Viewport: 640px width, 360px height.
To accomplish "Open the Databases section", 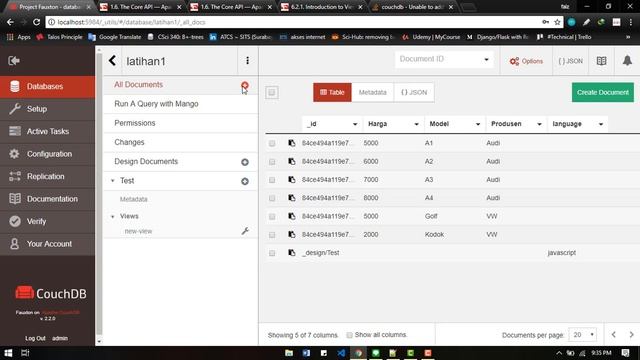I will (47, 87).
